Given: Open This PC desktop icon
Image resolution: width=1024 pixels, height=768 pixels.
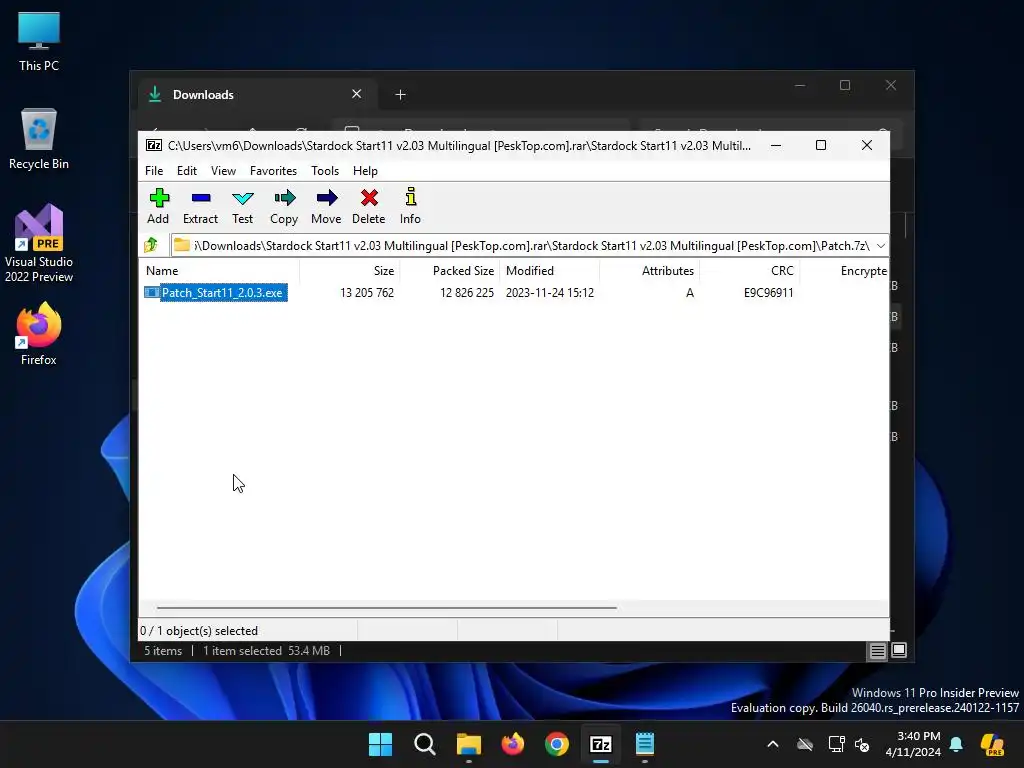Looking at the screenshot, I should pyautogui.click(x=39, y=41).
